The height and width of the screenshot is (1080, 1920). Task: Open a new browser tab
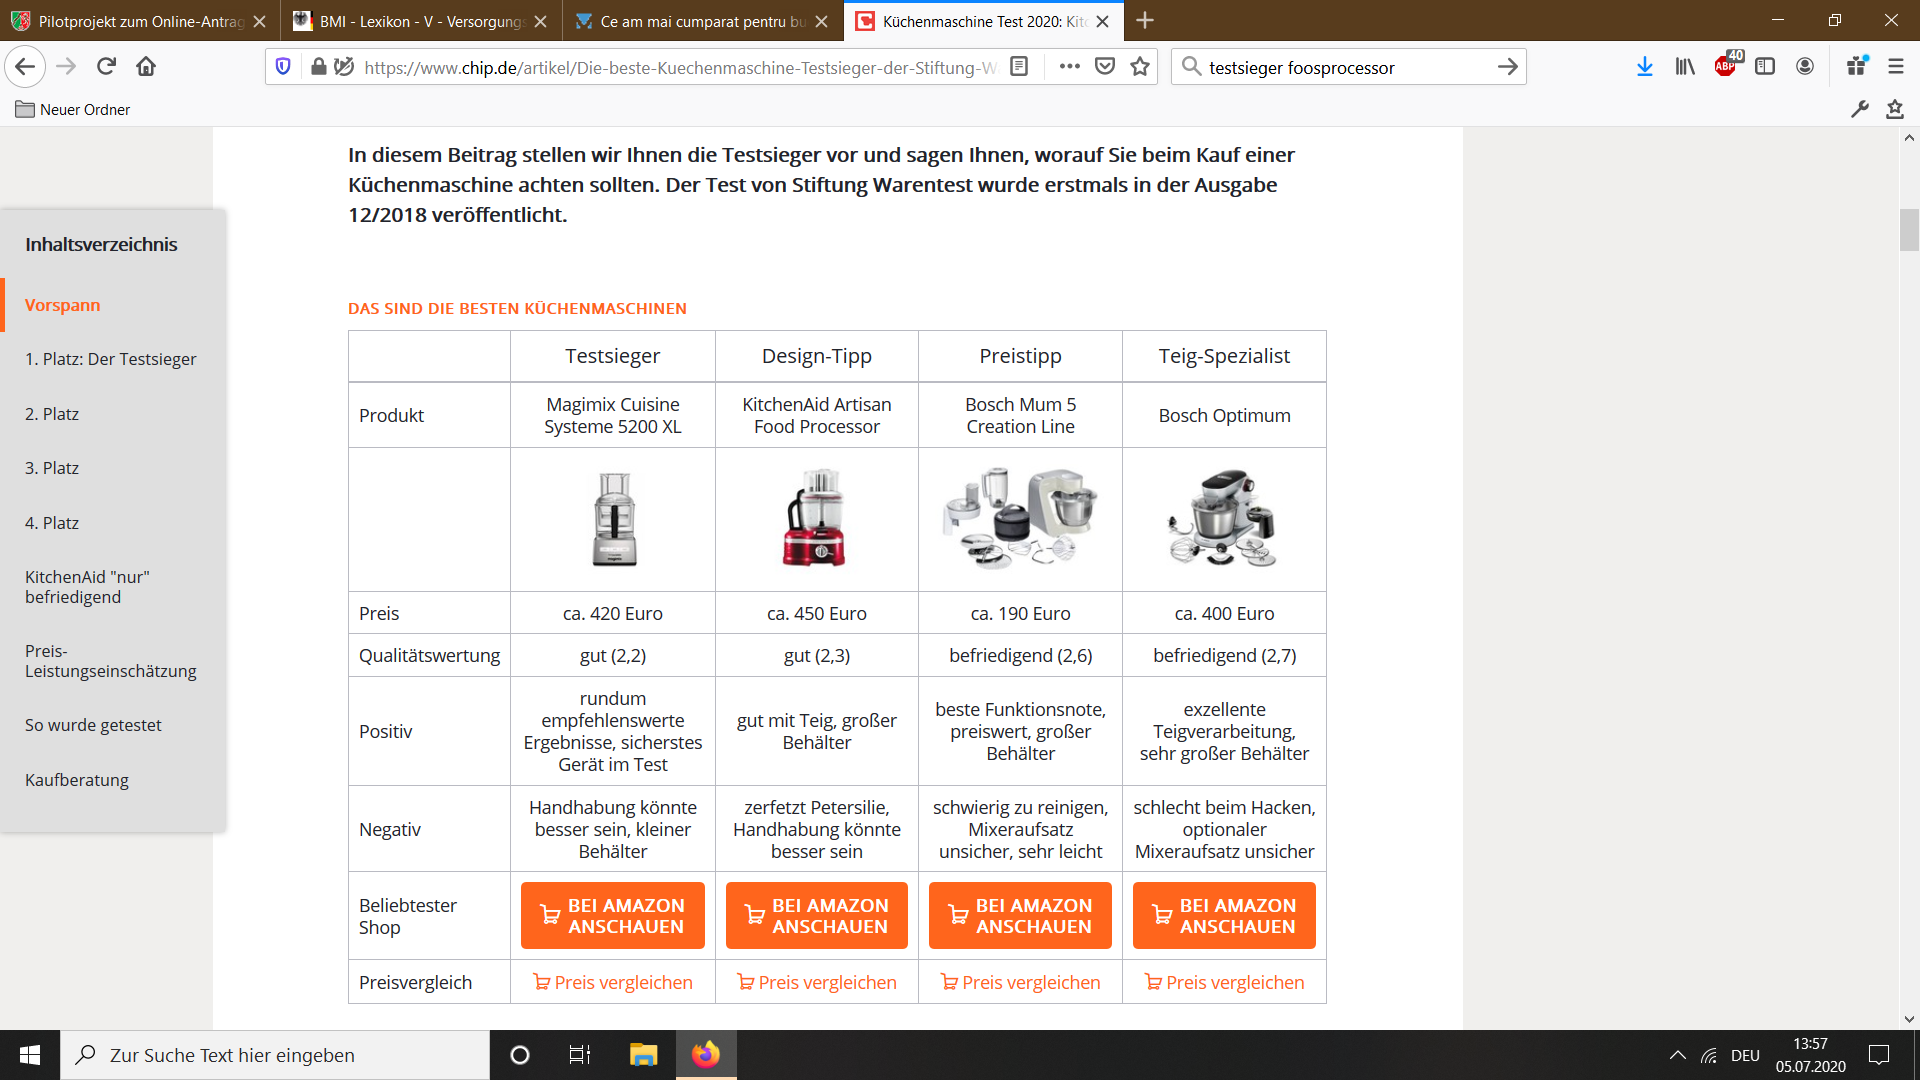click(x=1146, y=20)
